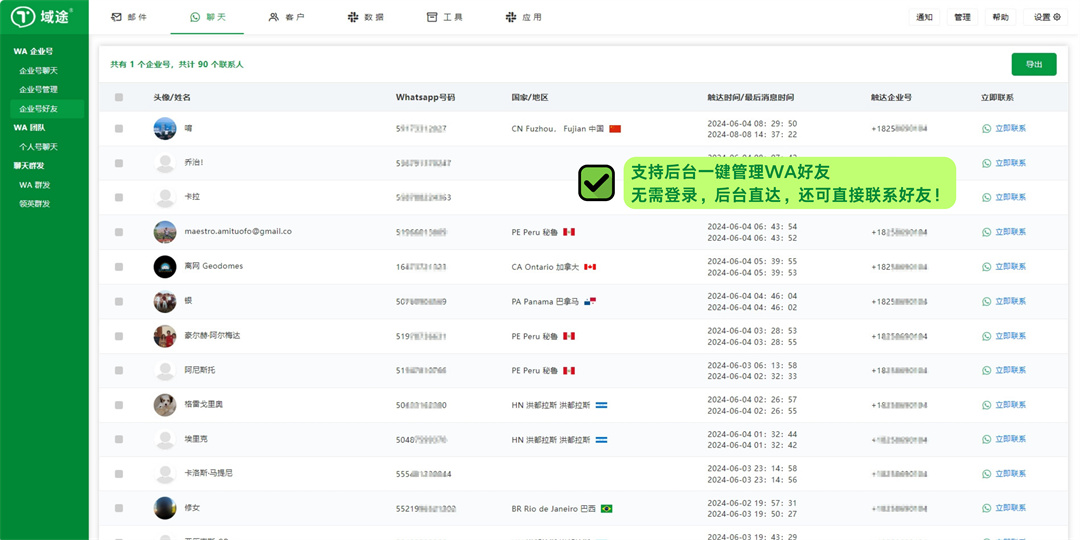Click 立即联系 WhatsApp link for 卡拉
The height and width of the screenshot is (540, 1080).
click(1004, 197)
